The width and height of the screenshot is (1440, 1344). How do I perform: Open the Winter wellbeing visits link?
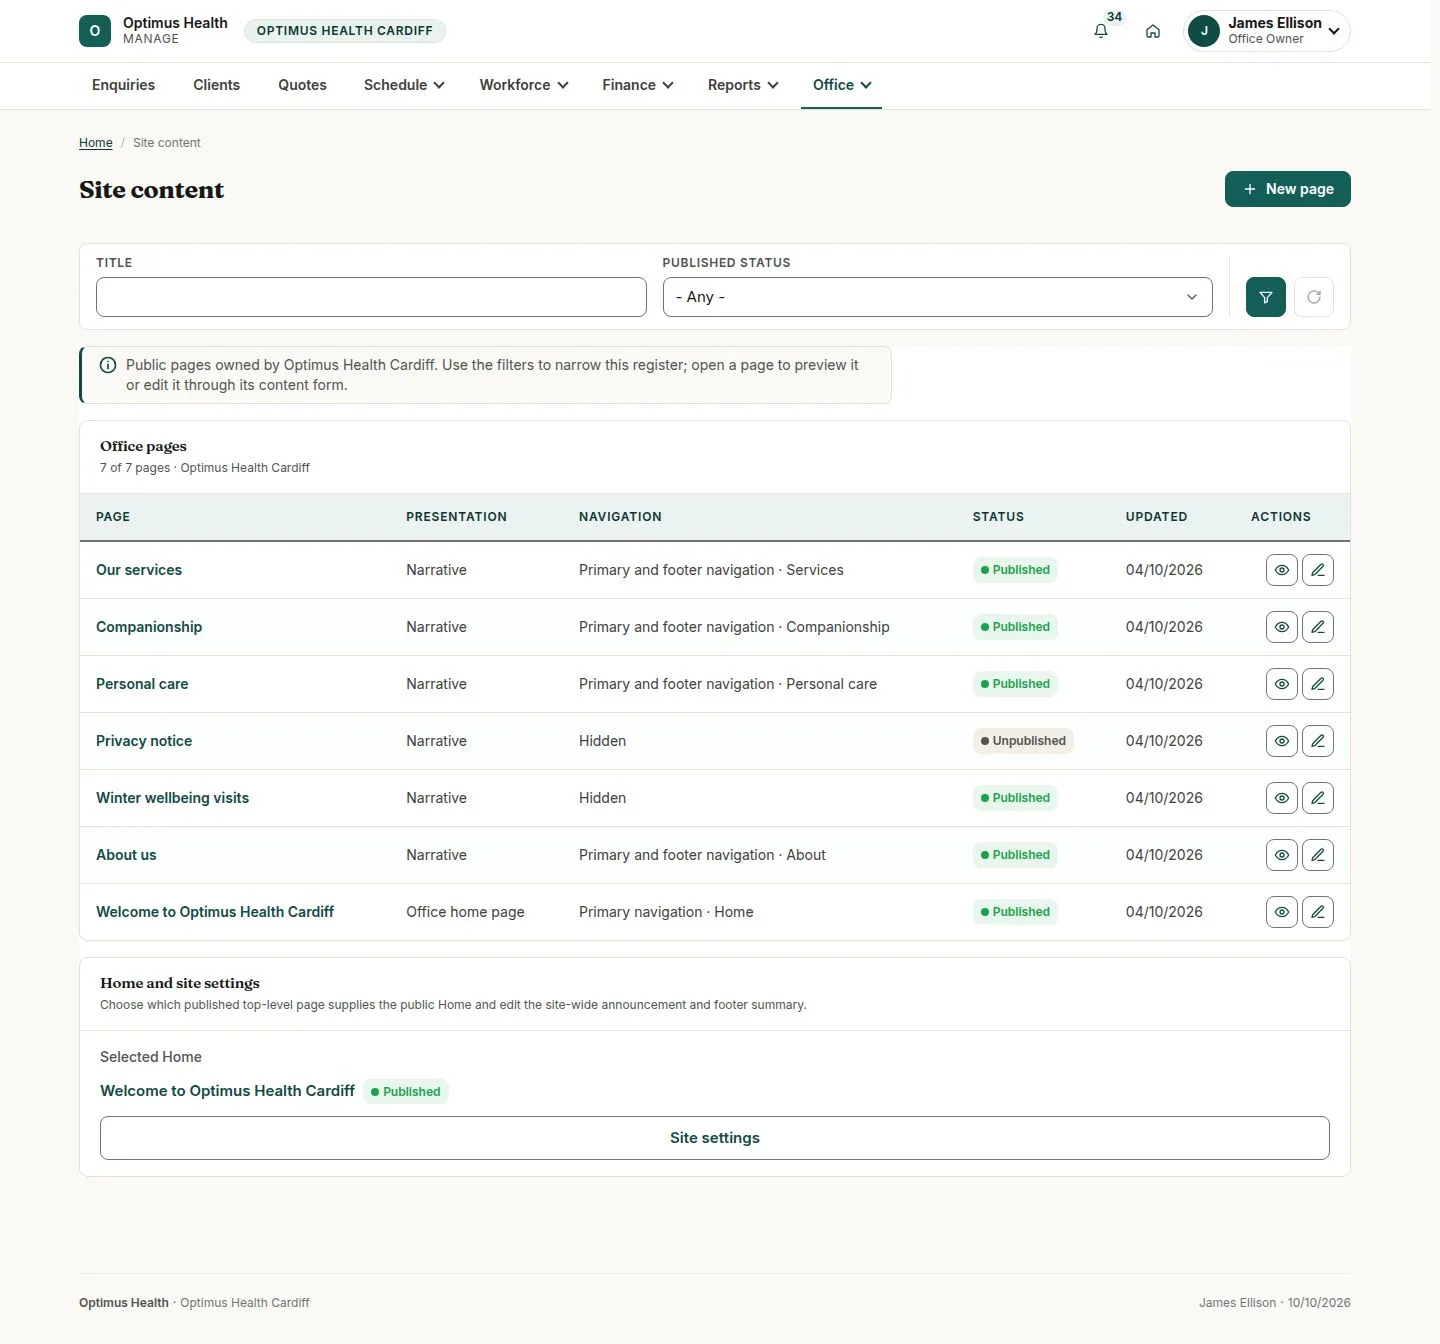point(172,798)
